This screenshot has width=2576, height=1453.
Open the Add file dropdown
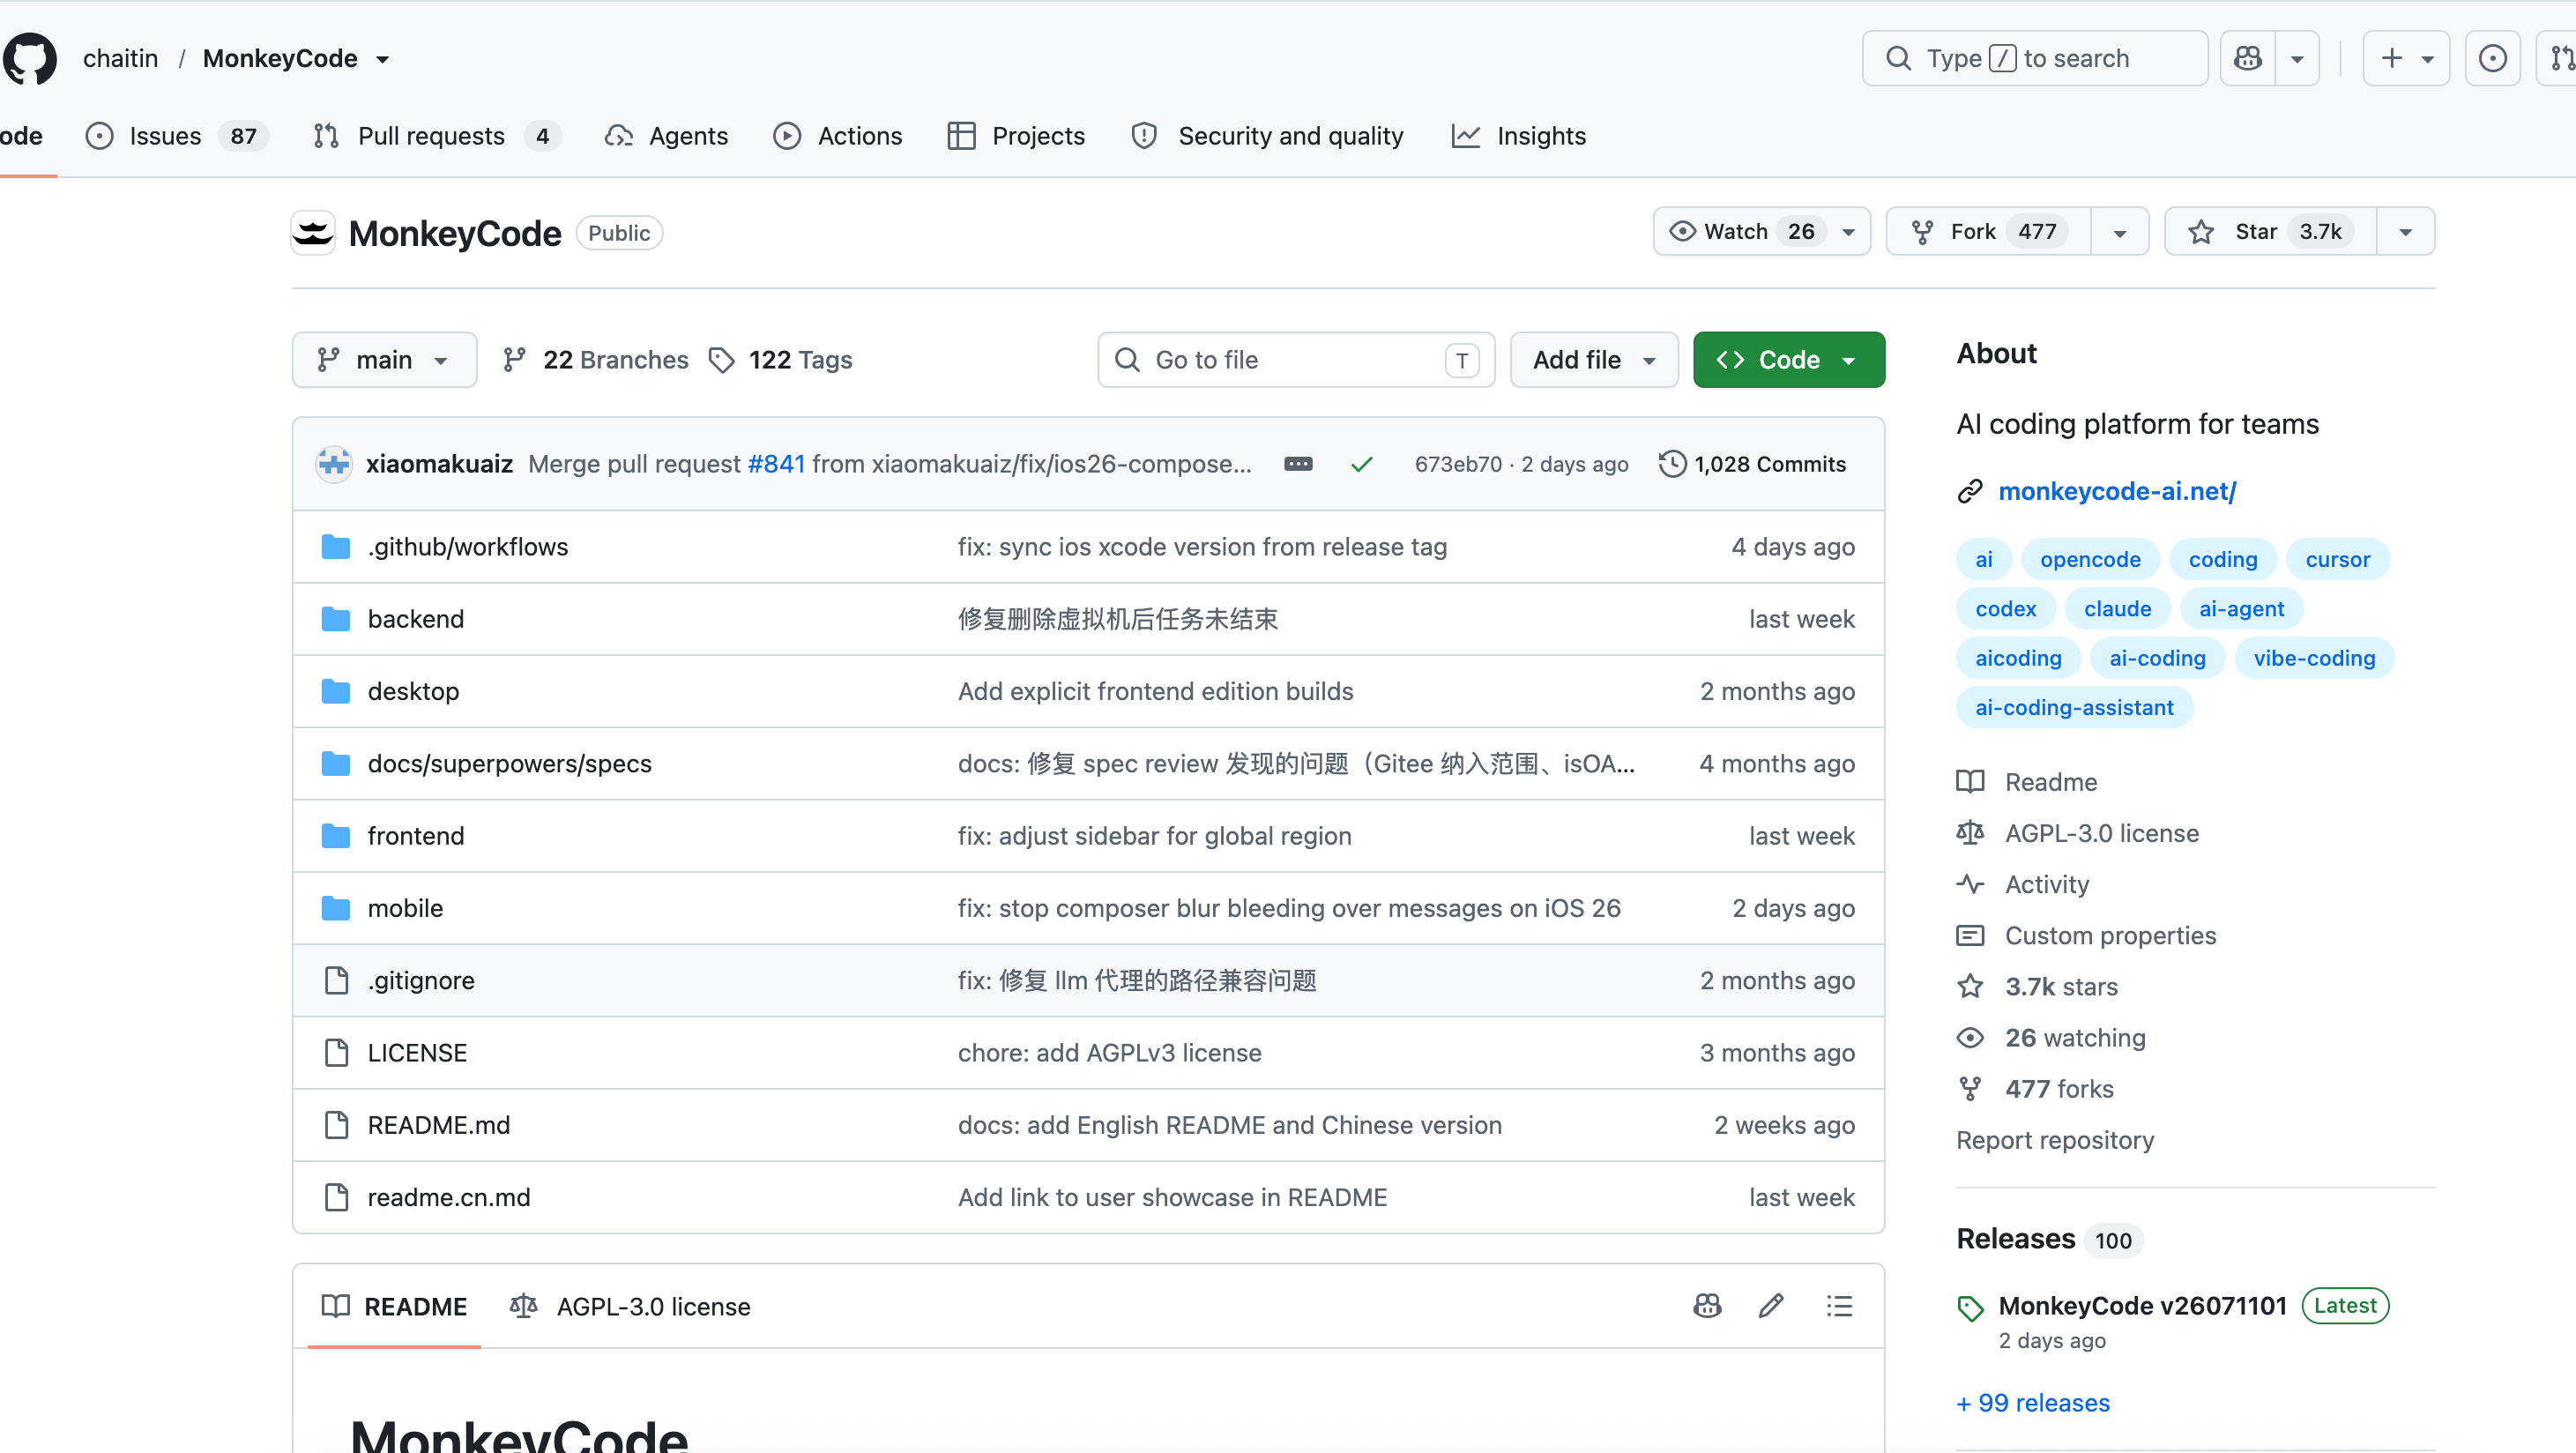[x=1594, y=360]
